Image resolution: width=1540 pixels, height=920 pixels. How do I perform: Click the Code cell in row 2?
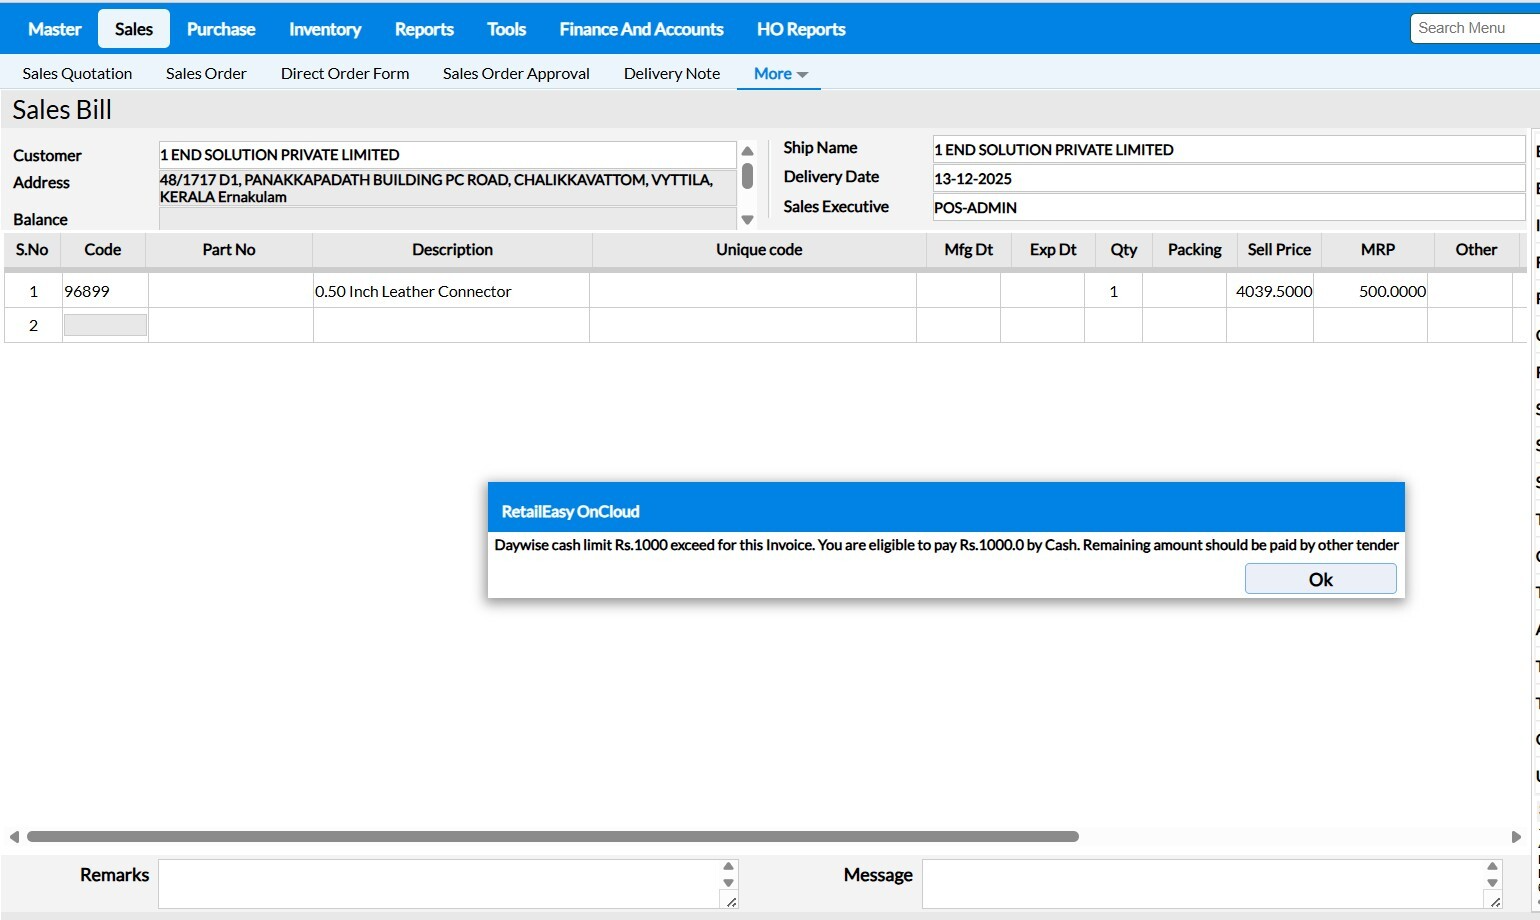(105, 325)
